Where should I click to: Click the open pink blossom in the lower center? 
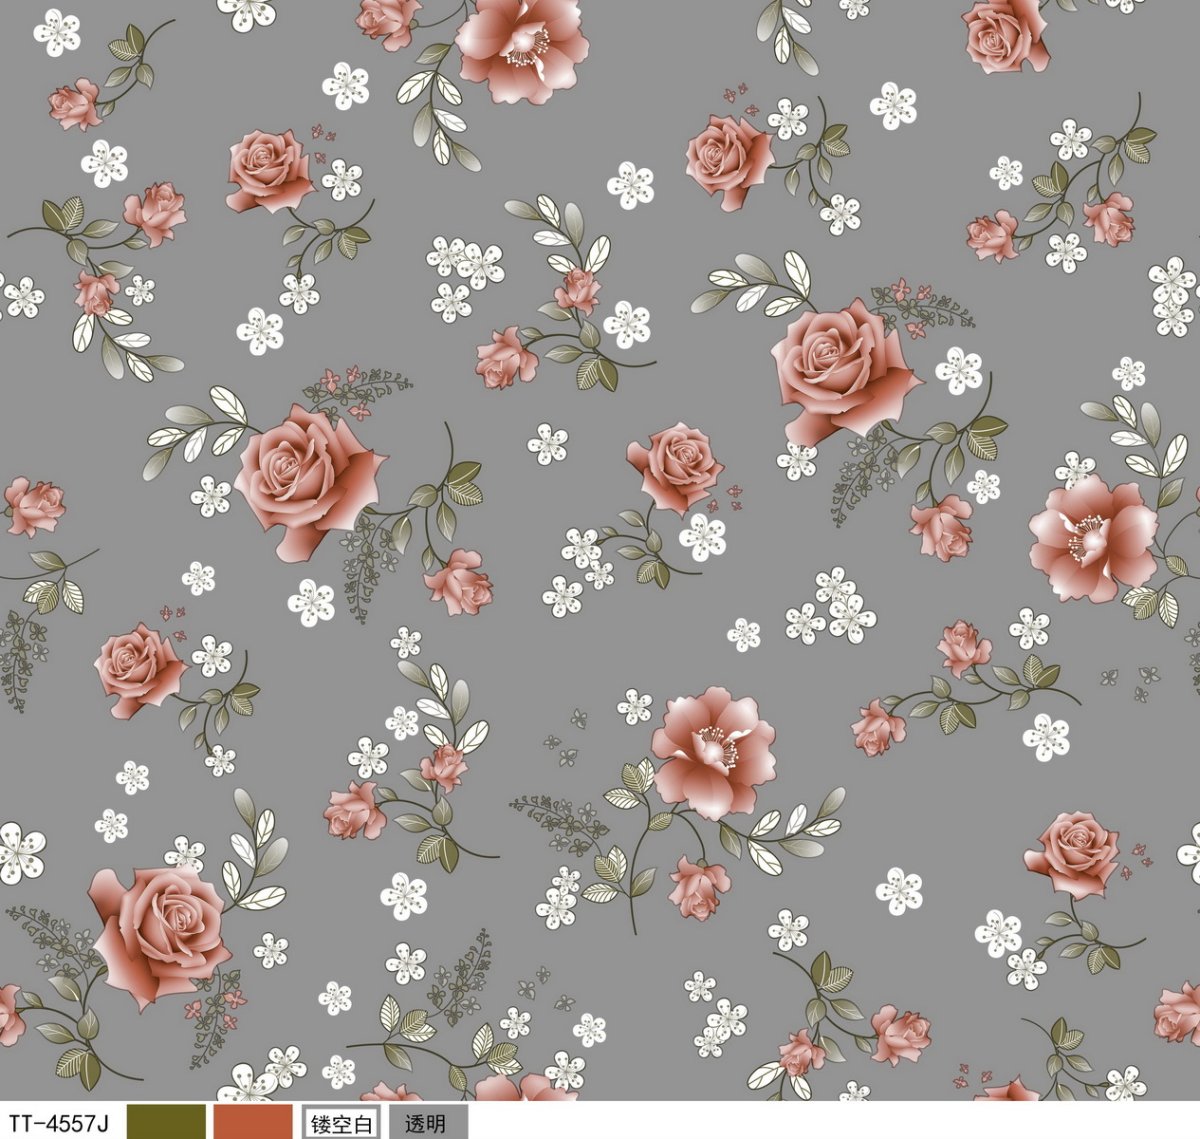[713, 750]
